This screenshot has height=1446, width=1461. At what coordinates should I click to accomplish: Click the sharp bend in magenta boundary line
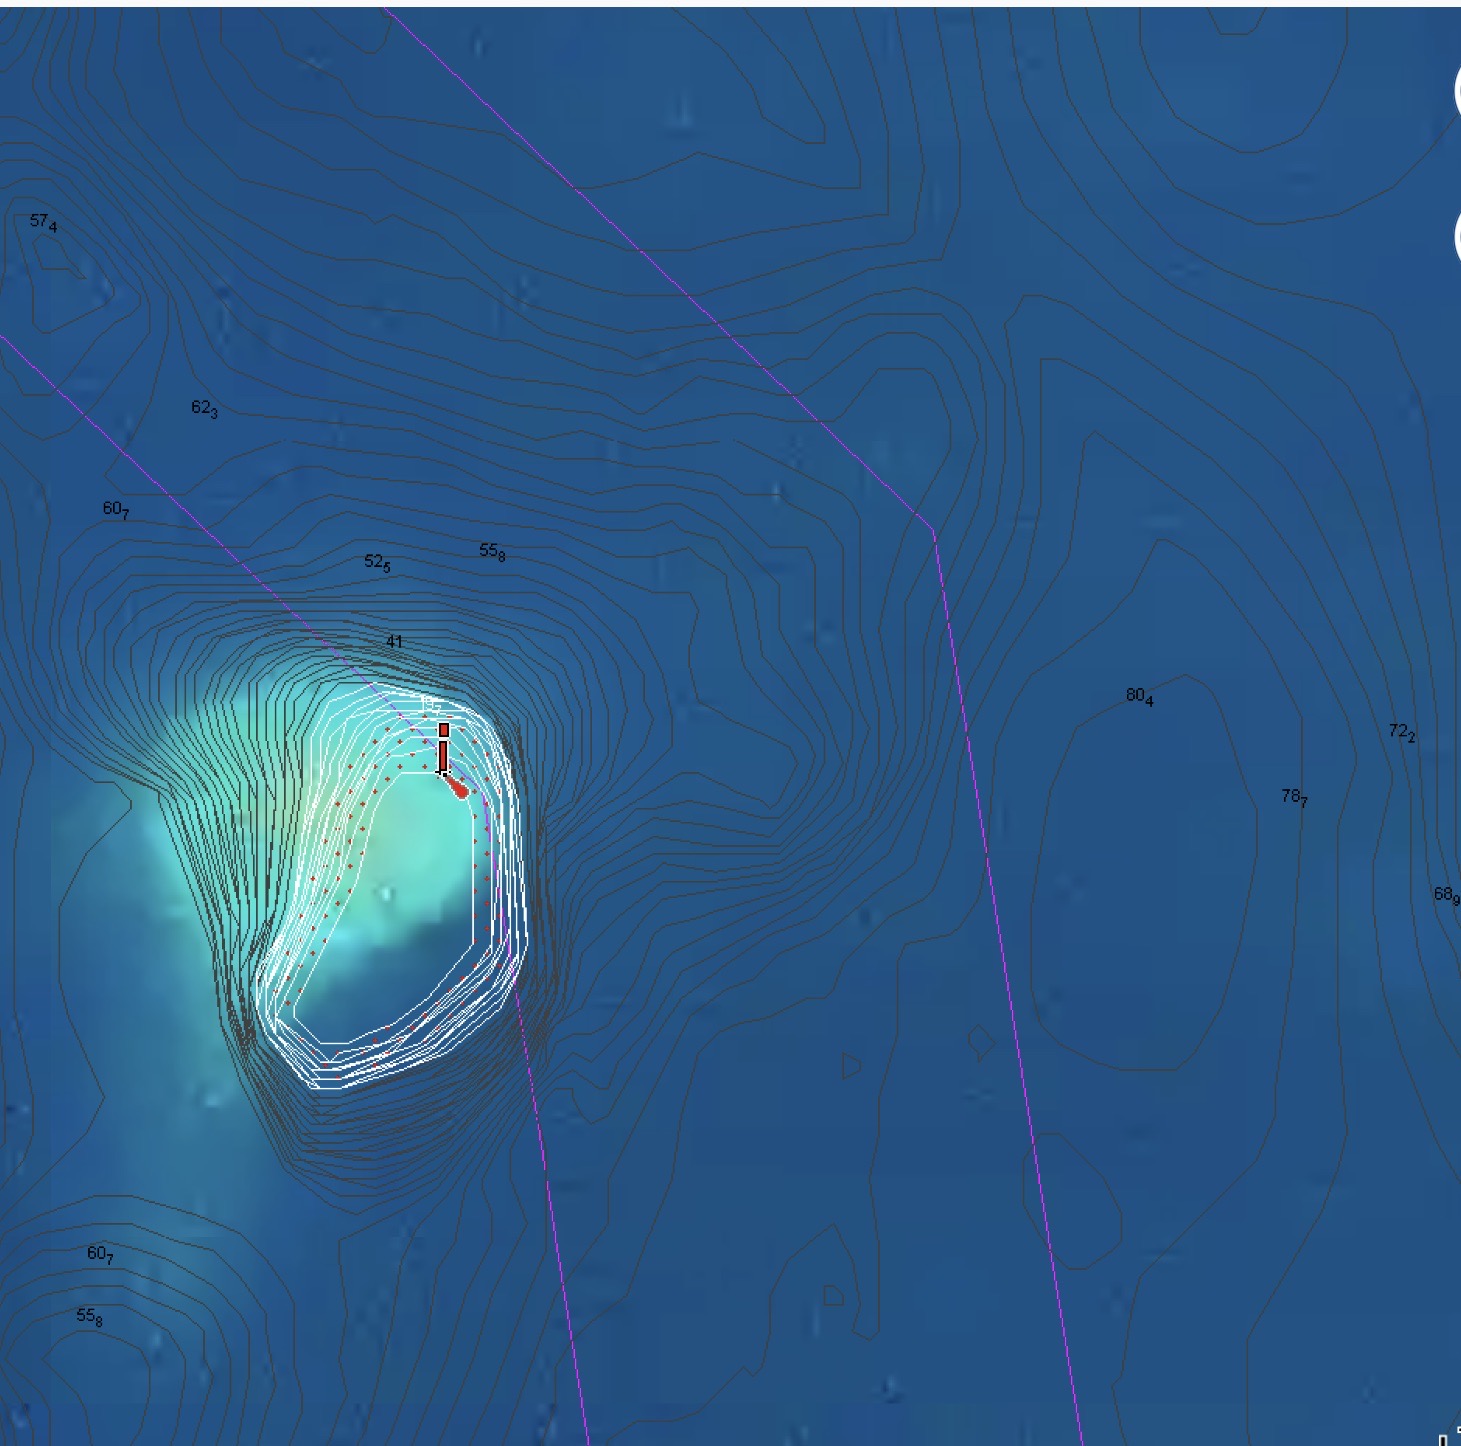click(933, 531)
